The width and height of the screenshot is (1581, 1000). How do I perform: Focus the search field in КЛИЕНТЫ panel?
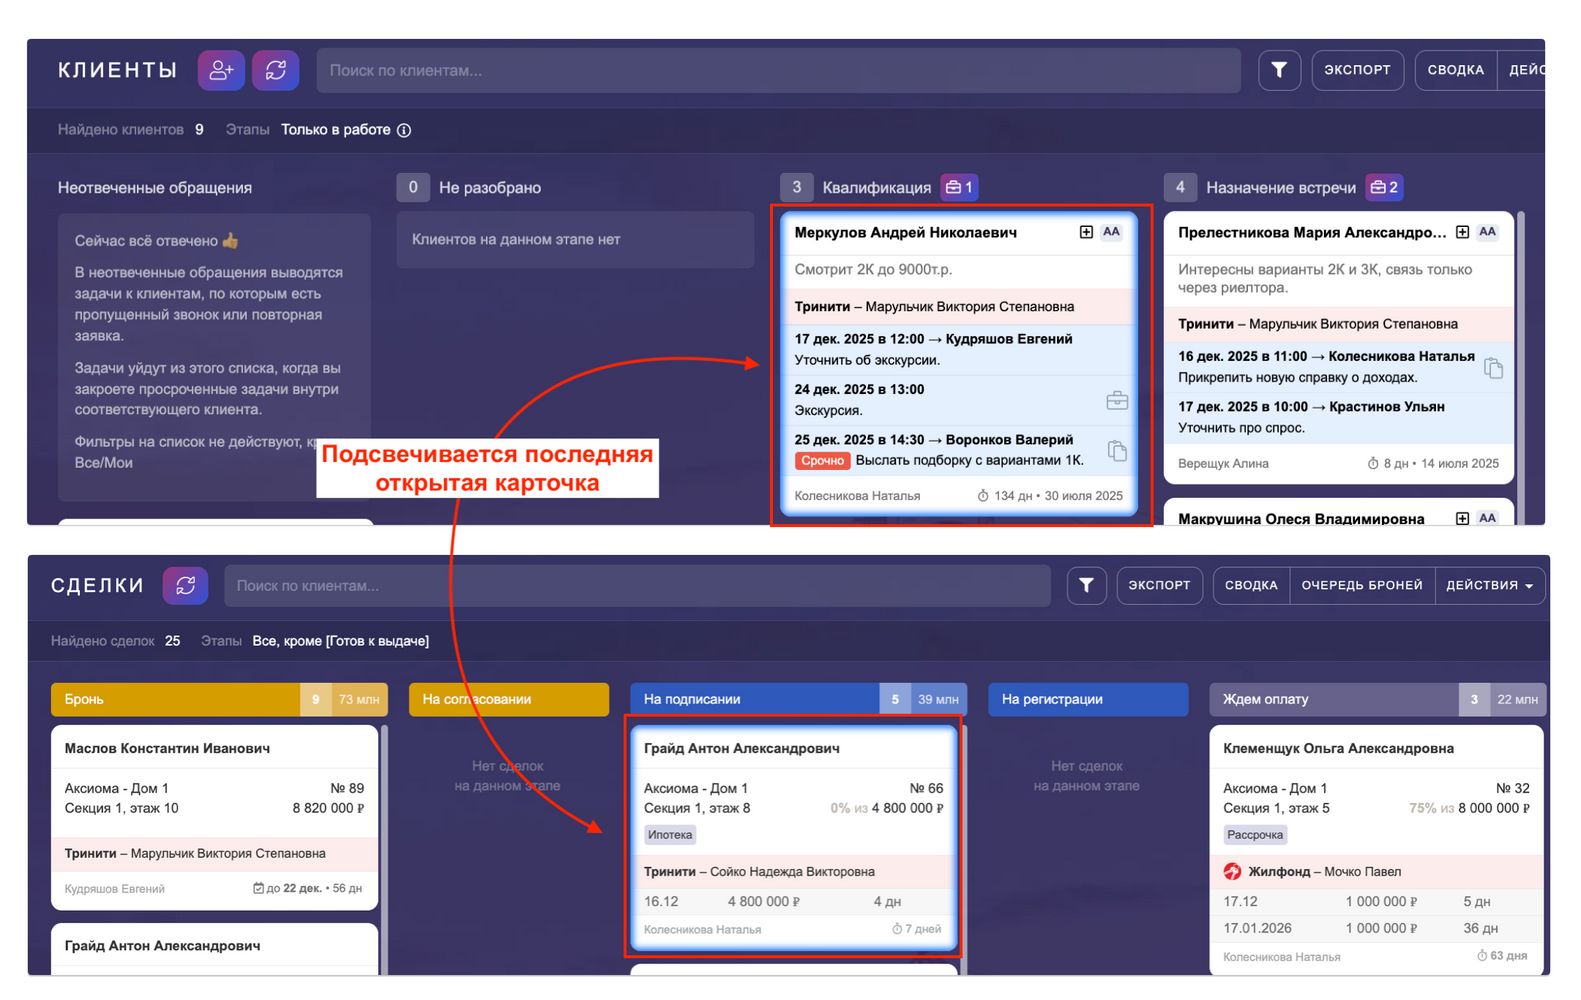click(778, 70)
